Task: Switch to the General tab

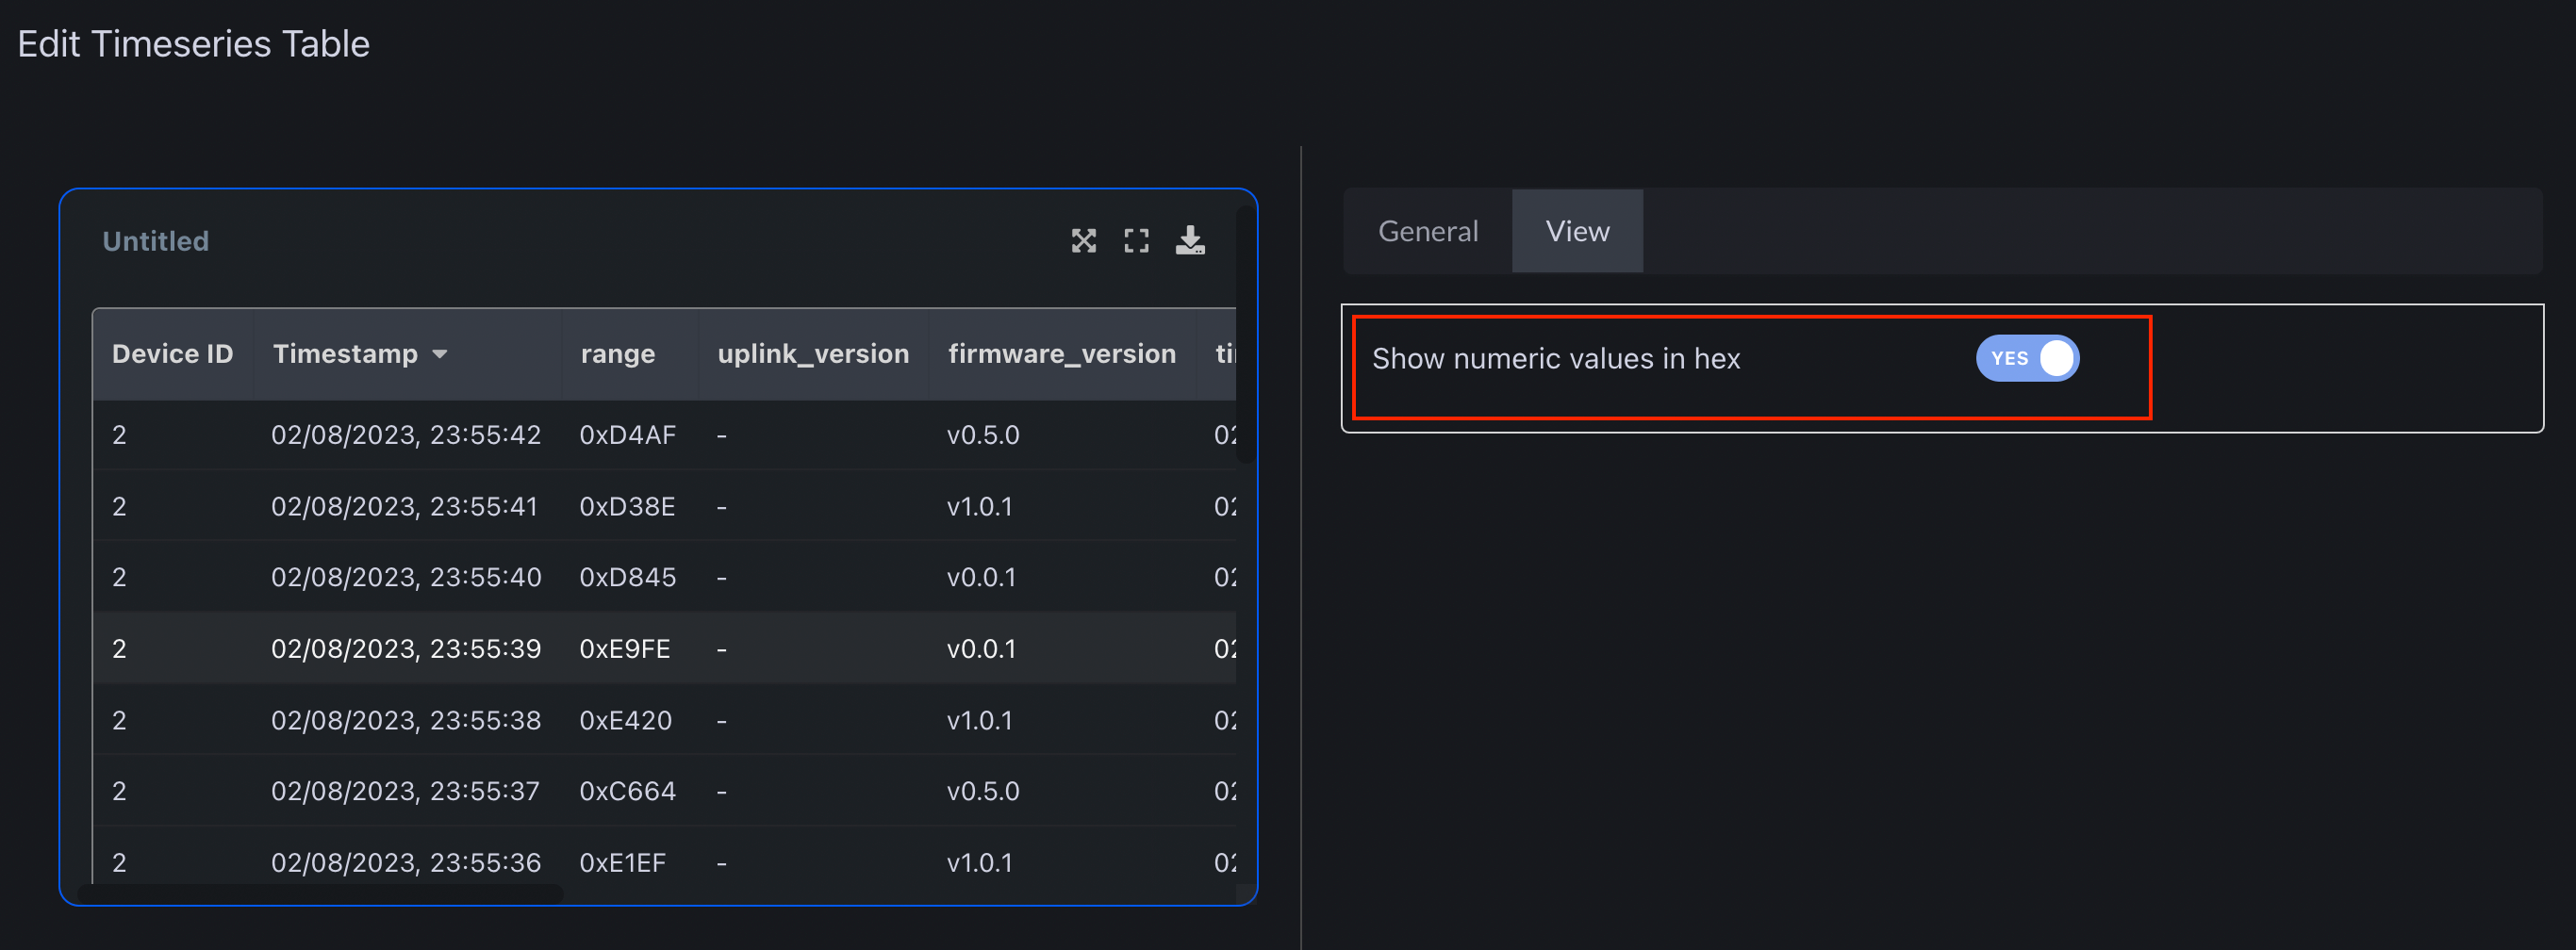Action: [x=1427, y=231]
